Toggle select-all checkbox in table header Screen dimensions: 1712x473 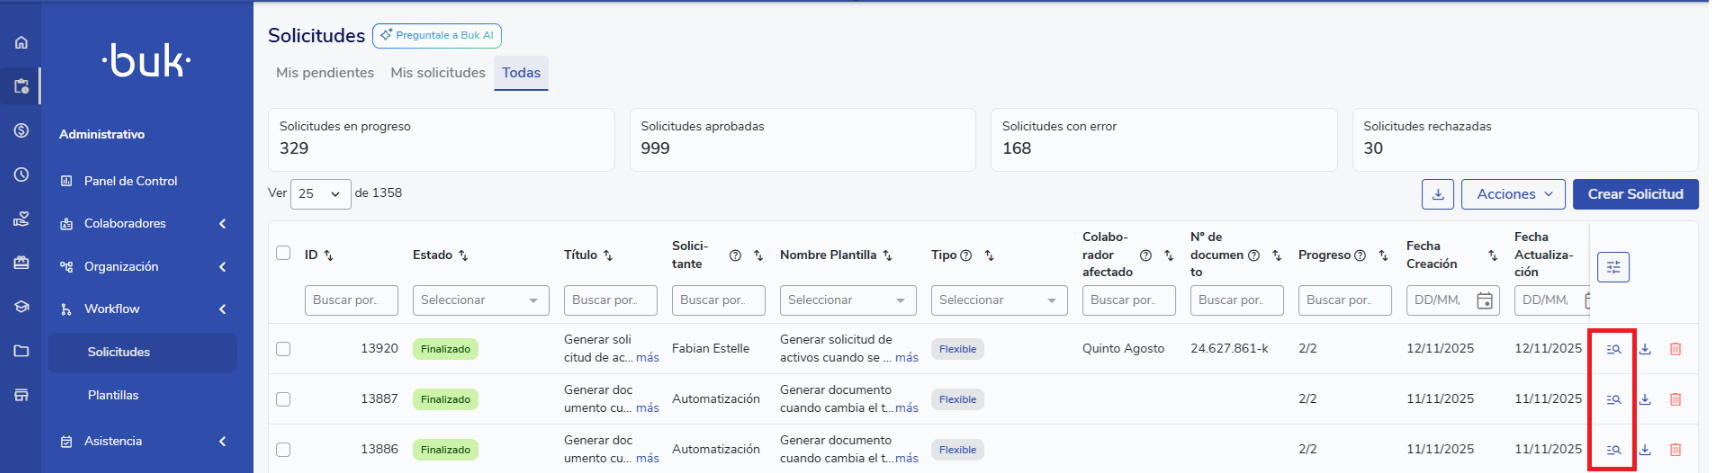point(283,253)
